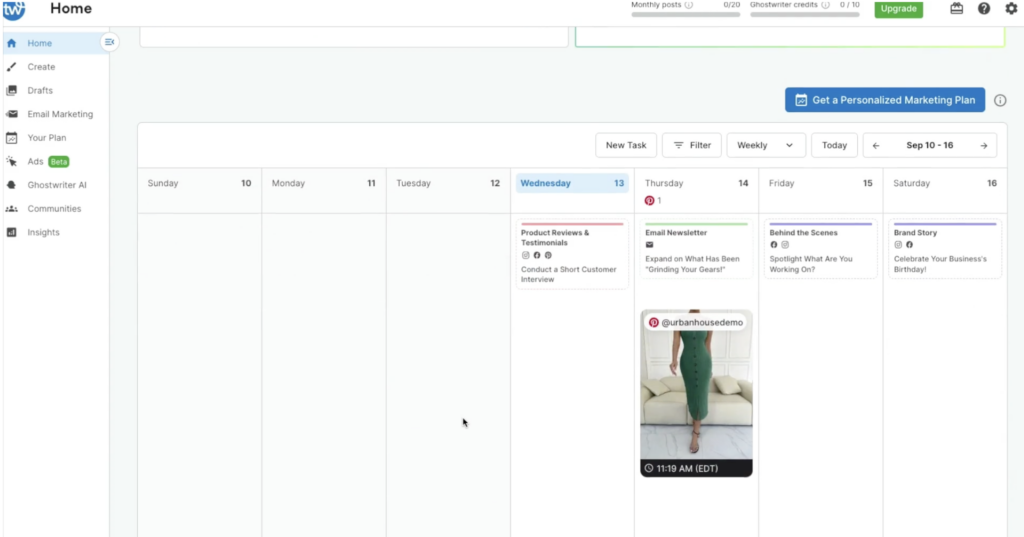
Task: Click Get a Personalized Marketing Plan
Action: 885,100
